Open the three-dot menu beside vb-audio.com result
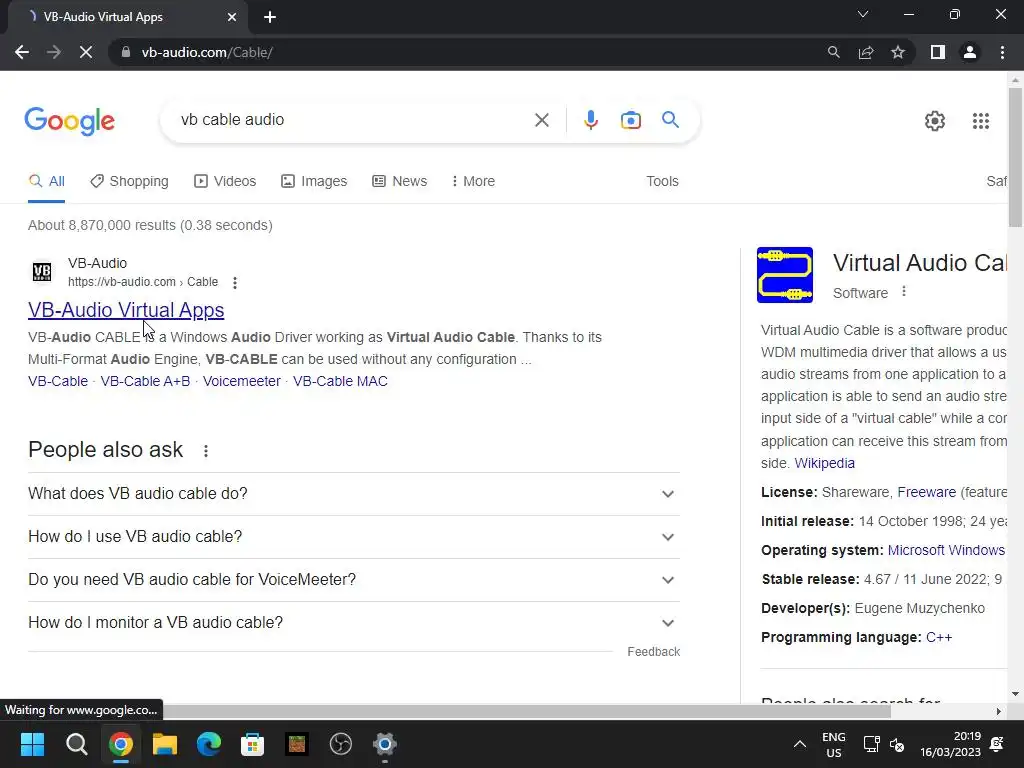 click(234, 282)
